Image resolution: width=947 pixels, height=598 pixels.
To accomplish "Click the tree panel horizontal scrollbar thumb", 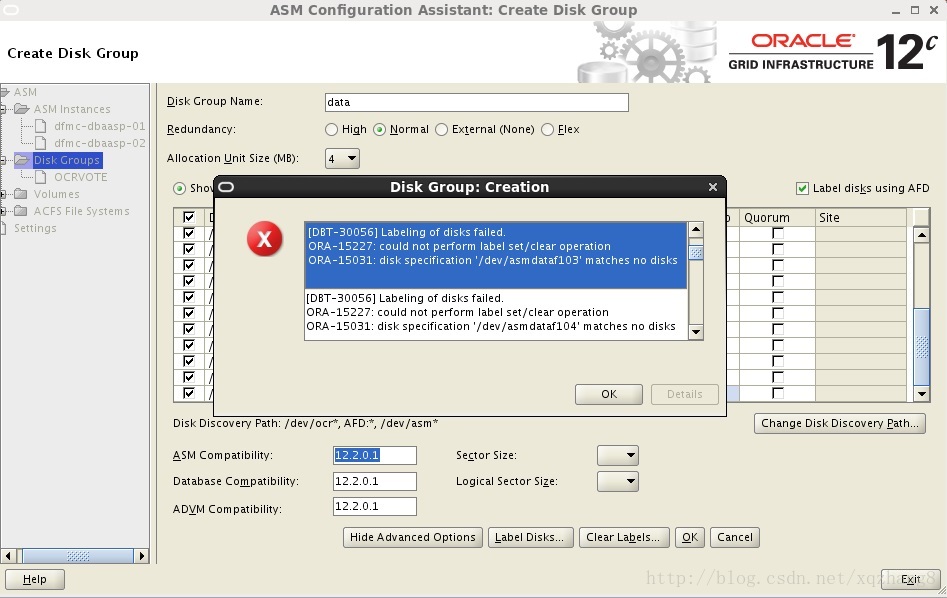I will click(78, 556).
